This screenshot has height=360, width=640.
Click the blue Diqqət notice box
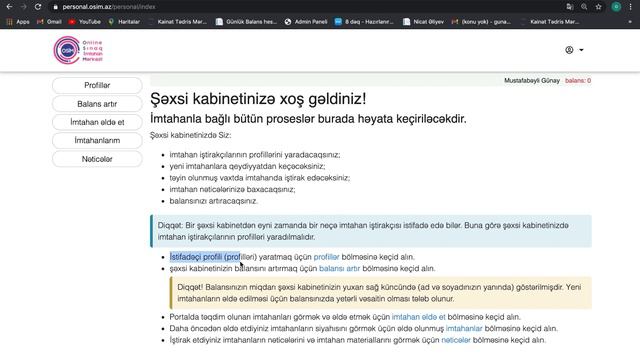pyautogui.click(x=371, y=231)
